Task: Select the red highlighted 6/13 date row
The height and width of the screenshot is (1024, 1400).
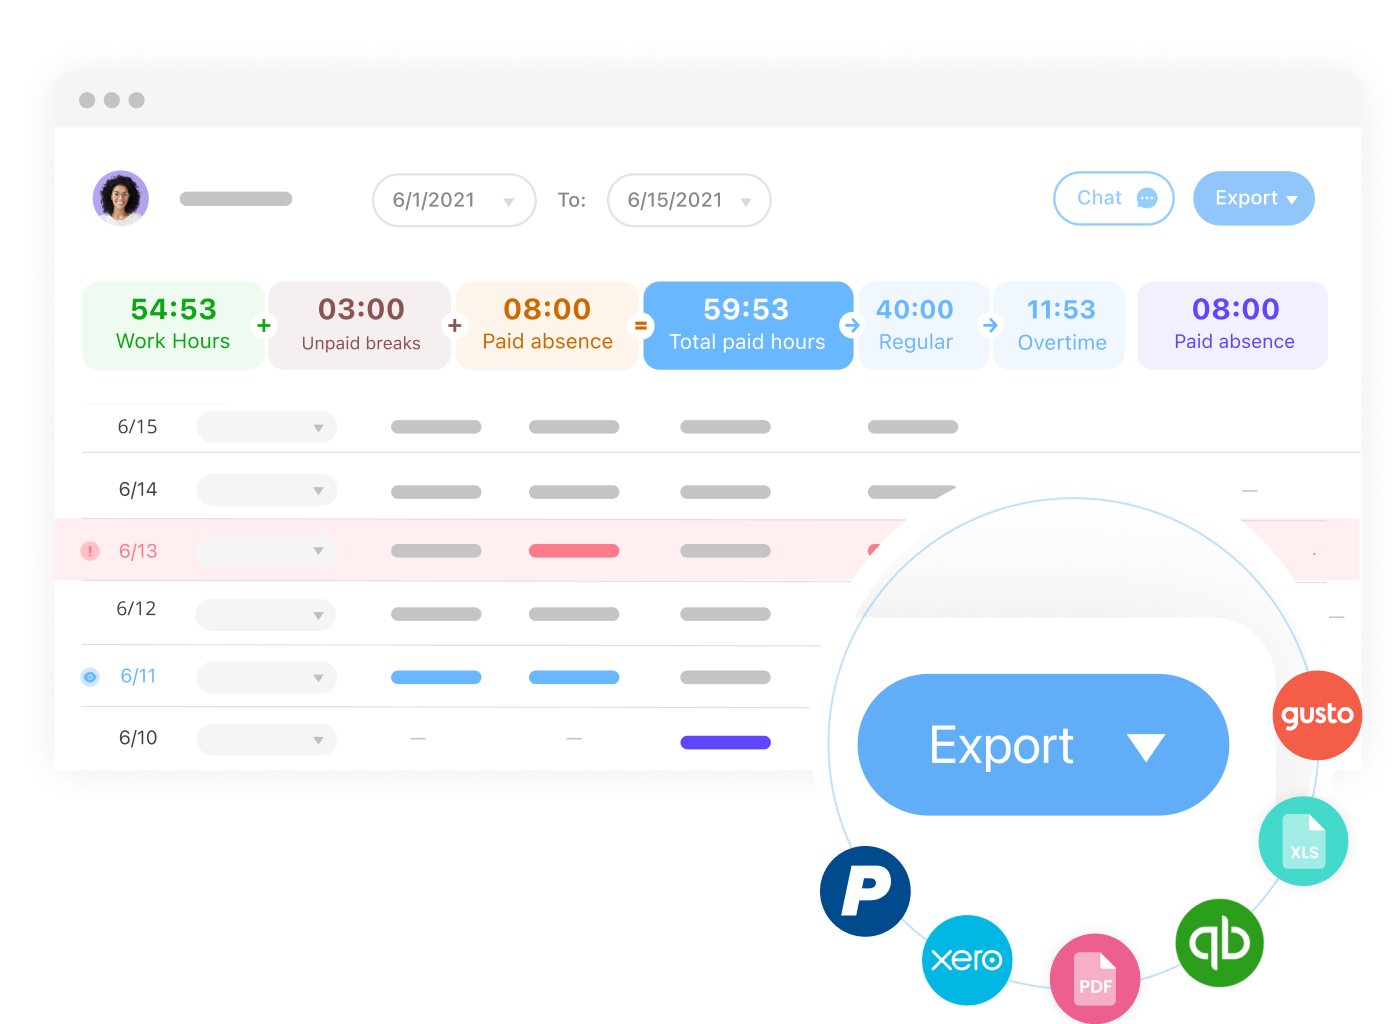Action: pos(136,551)
